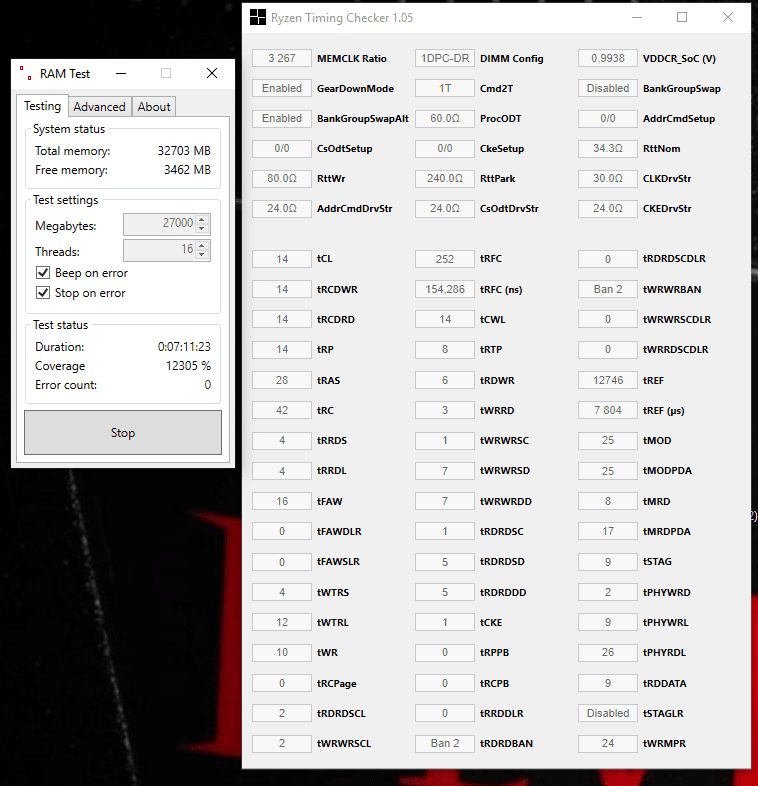Click the tMRDPDA value 17
Viewport: 758px width, 786px height.
608,531
